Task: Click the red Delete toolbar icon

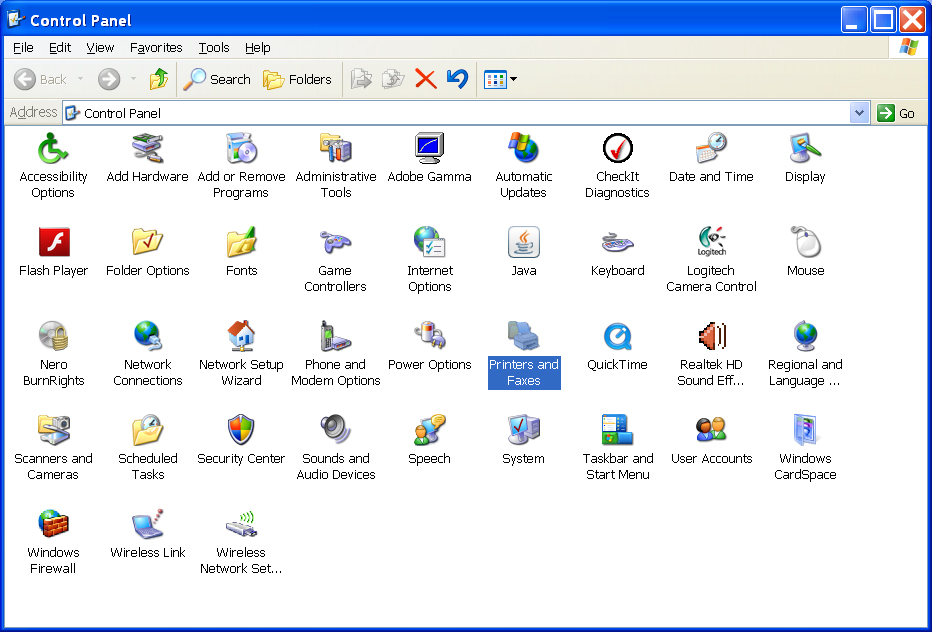Action: coord(426,79)
